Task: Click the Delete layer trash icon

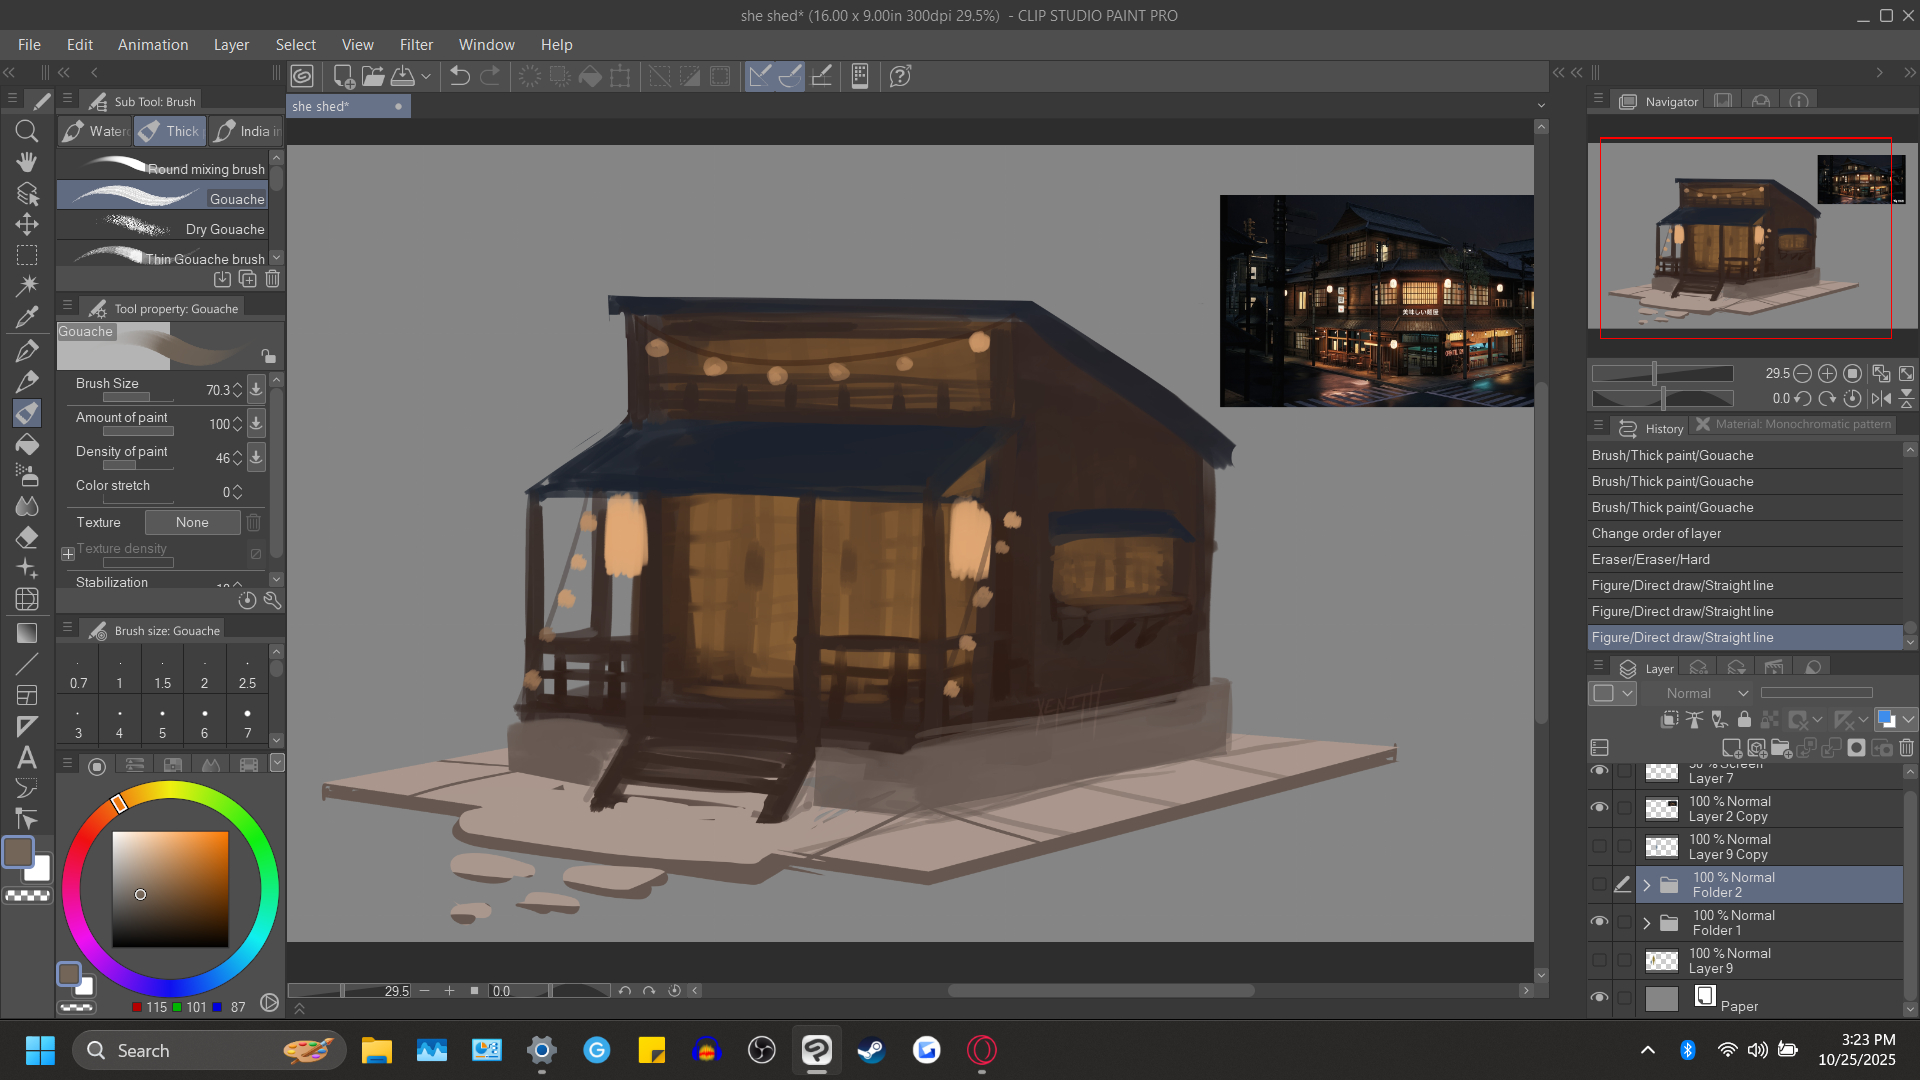Action: (x=1906, y=748)
